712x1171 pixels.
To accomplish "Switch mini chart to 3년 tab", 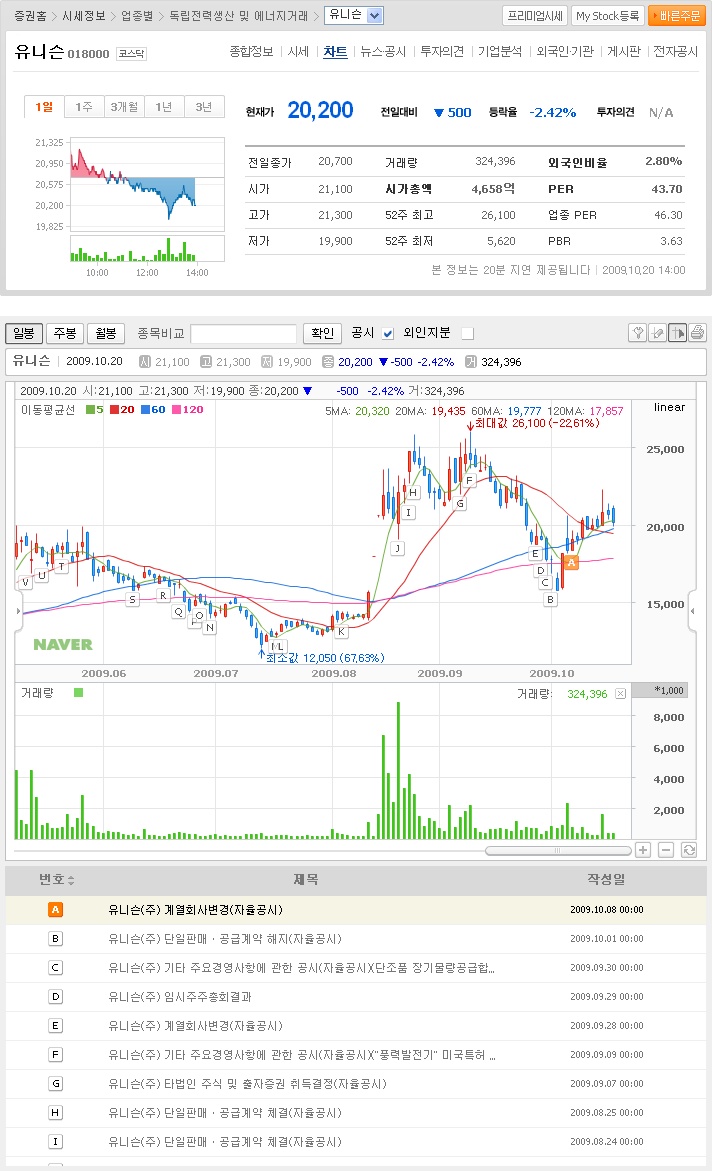I will point(204,107).
